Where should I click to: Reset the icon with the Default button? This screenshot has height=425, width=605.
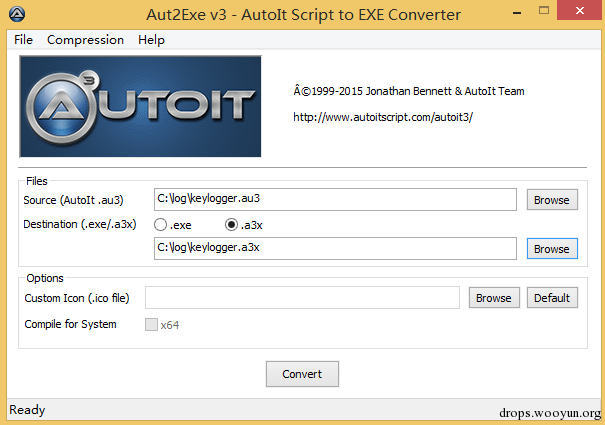tap(552, 298)
